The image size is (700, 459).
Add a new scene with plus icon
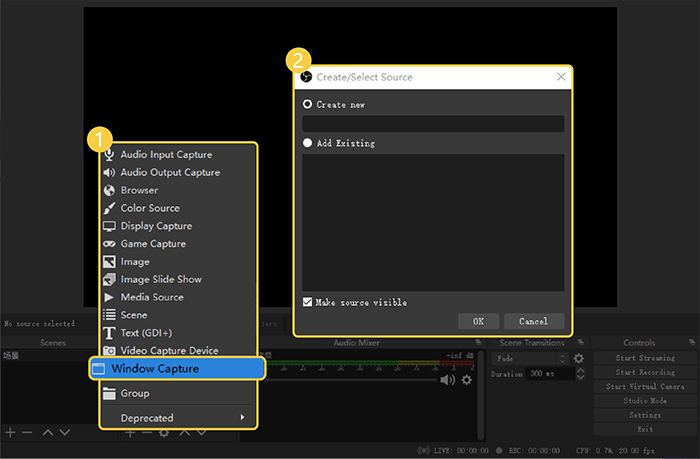[x=10, y=432]
